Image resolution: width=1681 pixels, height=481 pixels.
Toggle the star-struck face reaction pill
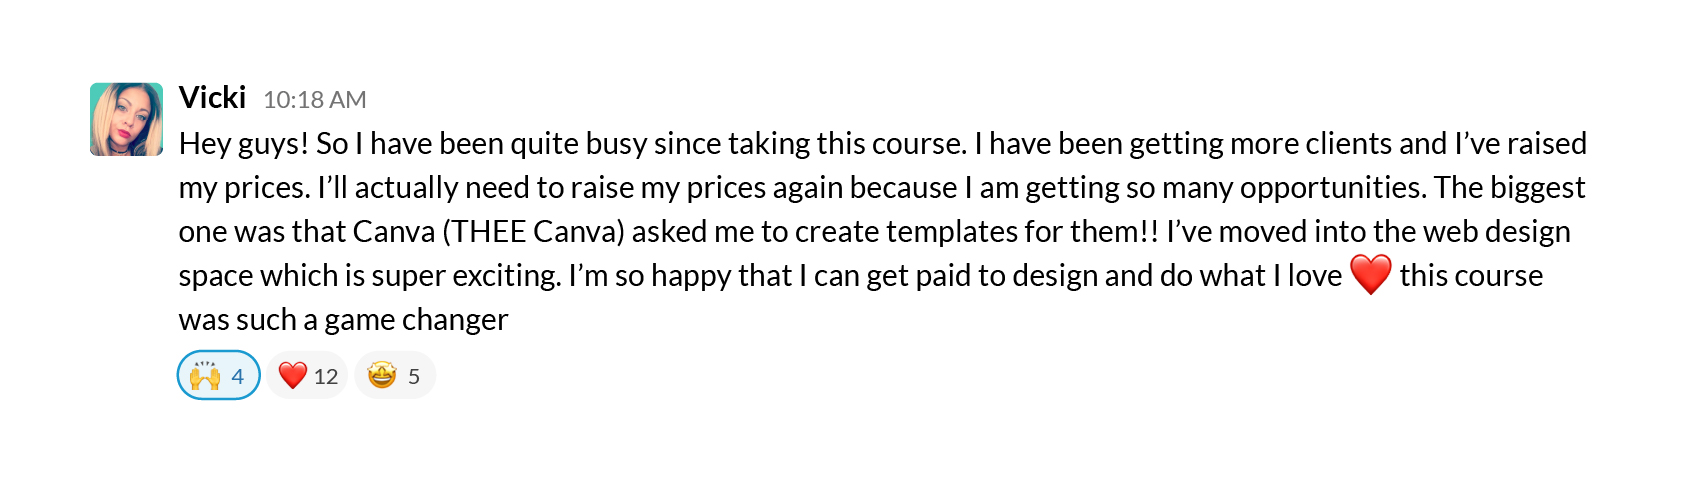pyautogui.click(x=395, y=376)
